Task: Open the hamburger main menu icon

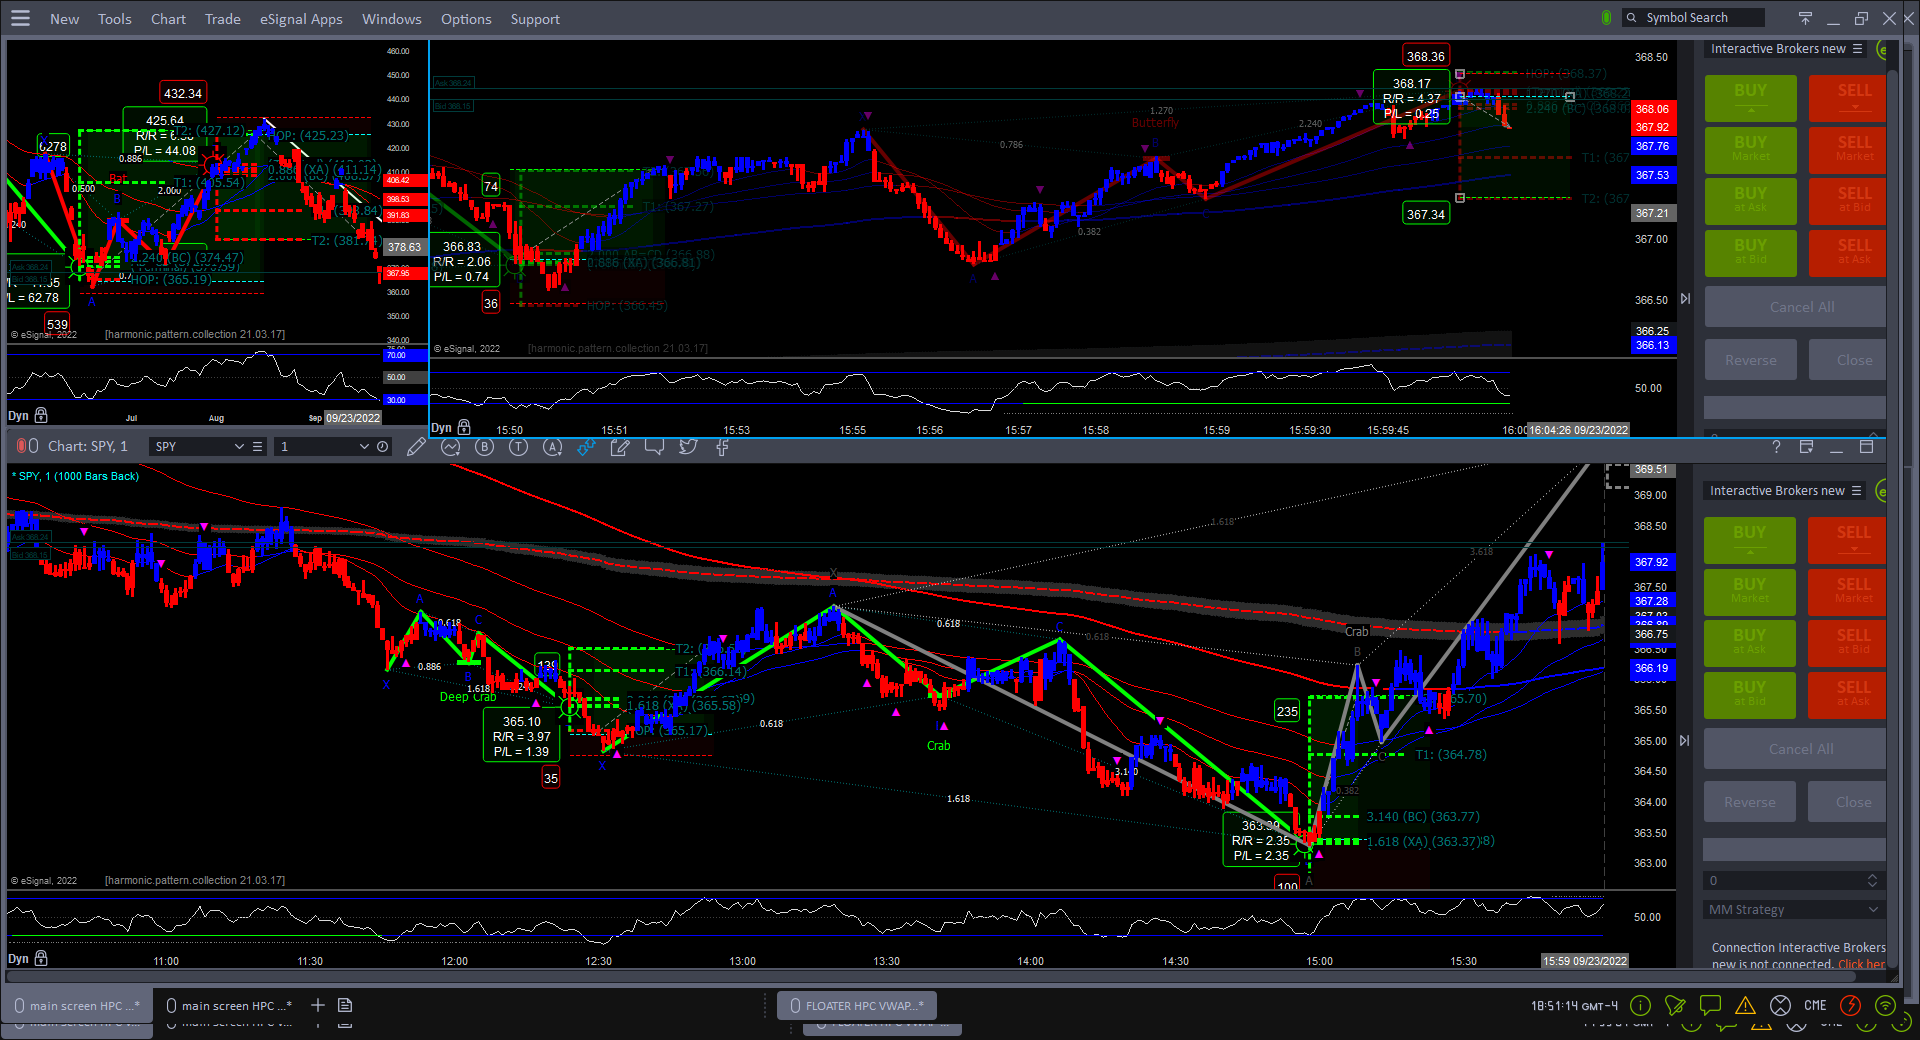Action: [20, 18]
